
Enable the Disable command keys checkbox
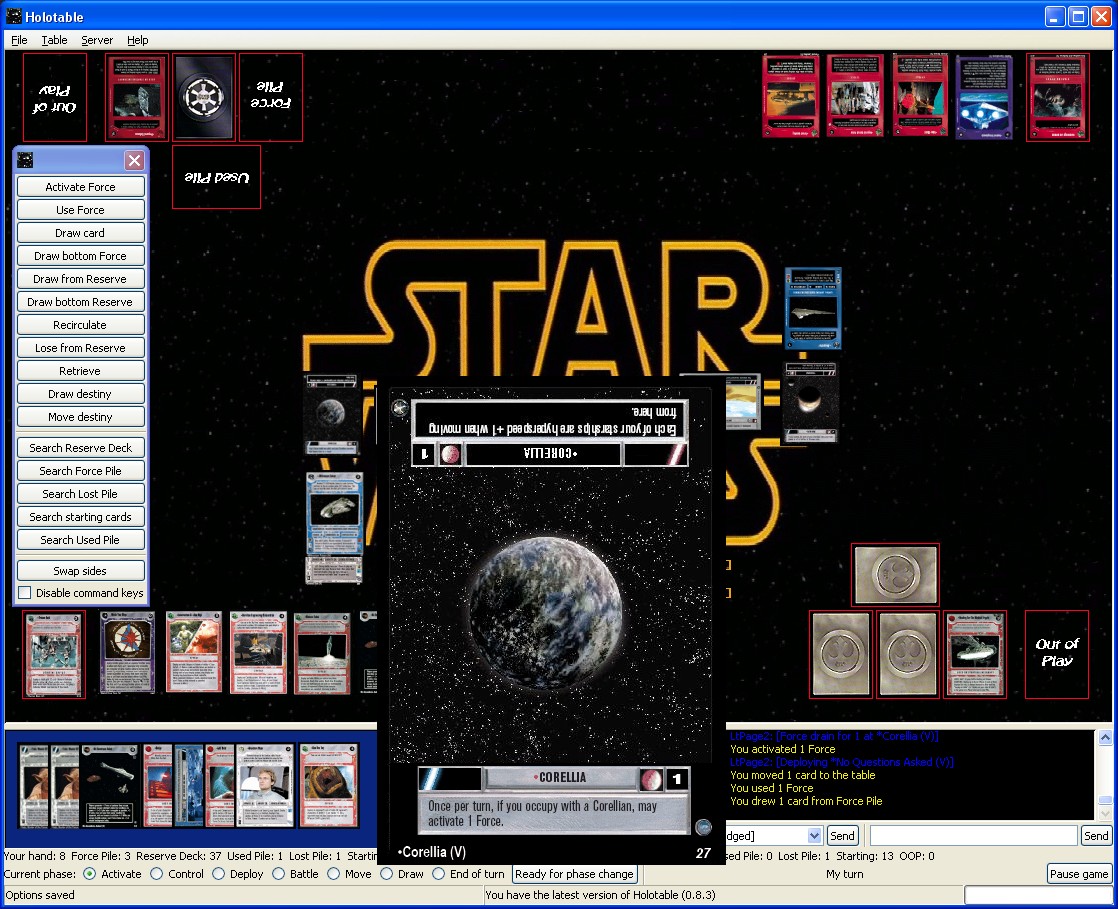coord(25,592)
